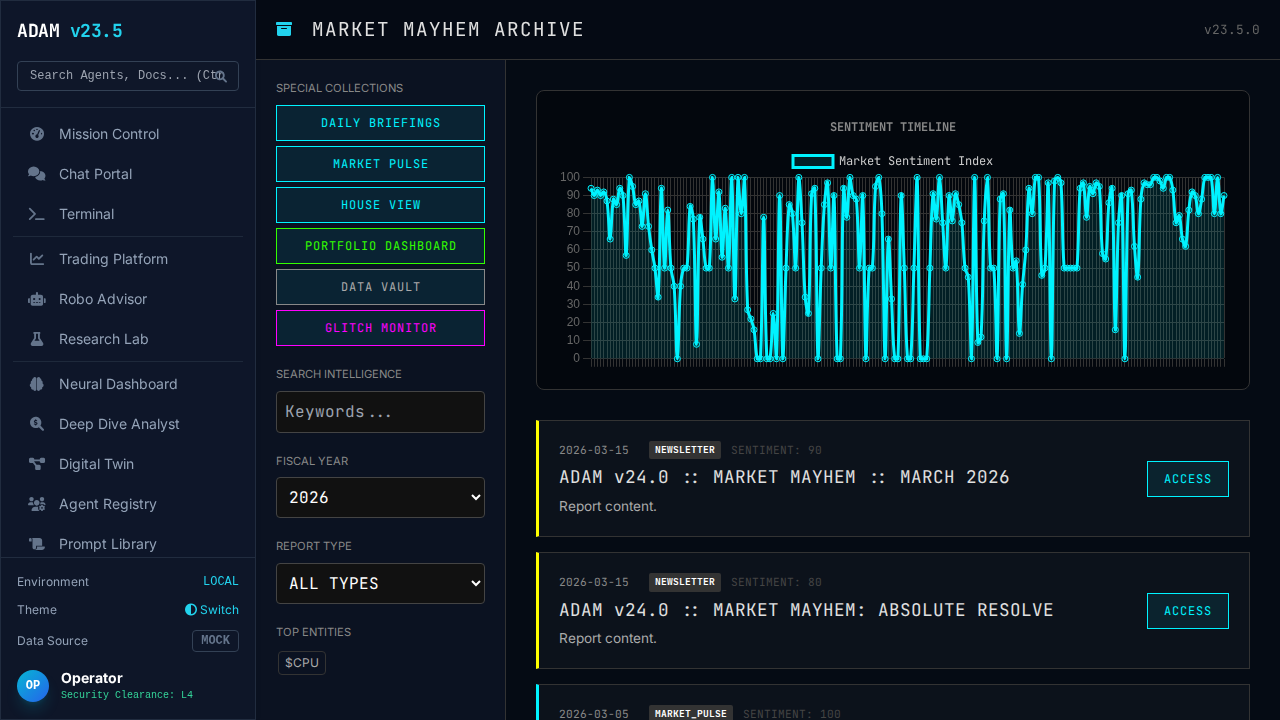The width and height of the screenshot is (1280, 720).
Task: Toggle the MOCK data source badge
Action: (215, 640)
